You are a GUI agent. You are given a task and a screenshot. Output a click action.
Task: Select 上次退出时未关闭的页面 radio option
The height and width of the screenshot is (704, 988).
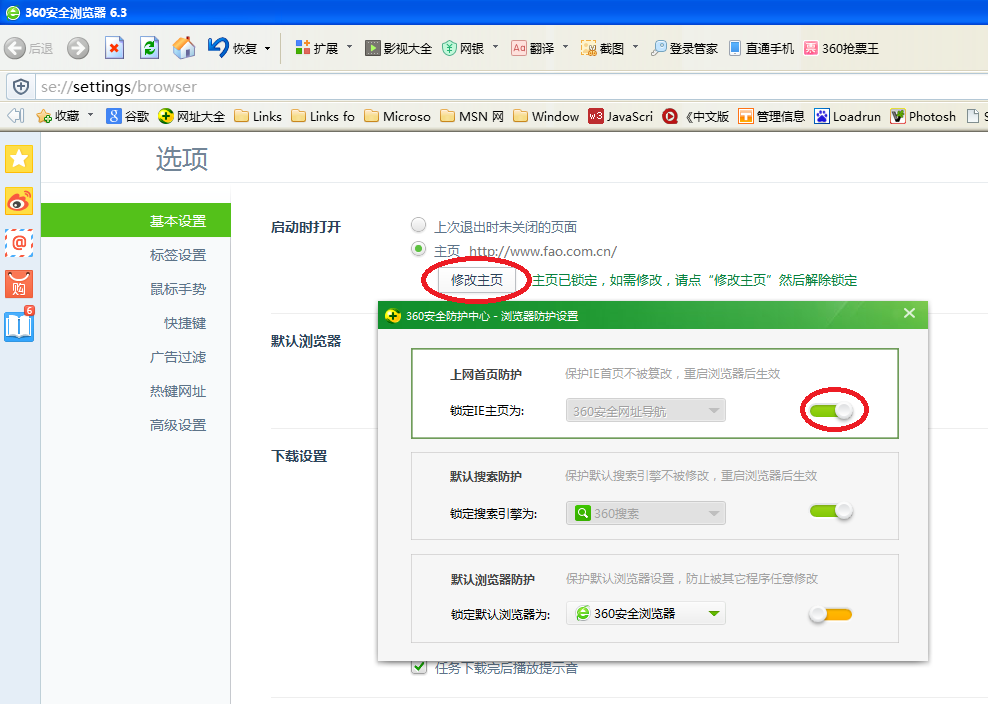pos(418,224)
